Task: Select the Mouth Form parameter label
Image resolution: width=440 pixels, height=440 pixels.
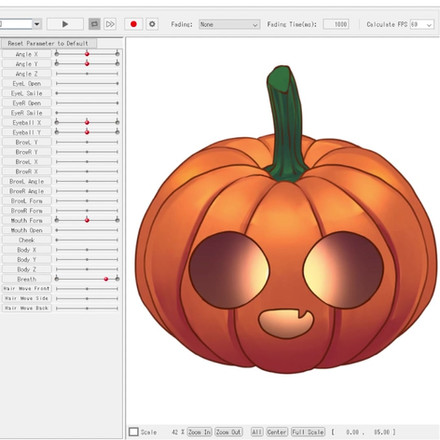Action: point(27,220)
